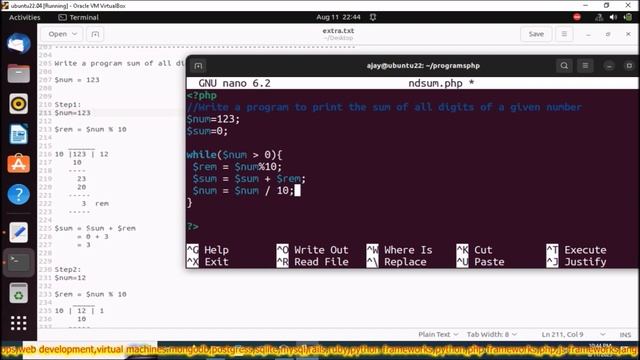Screen dimensions: 640x360
Task: Click GNU nano 6.2 title text
Action: pyautogui.click(x=234, y=83)
